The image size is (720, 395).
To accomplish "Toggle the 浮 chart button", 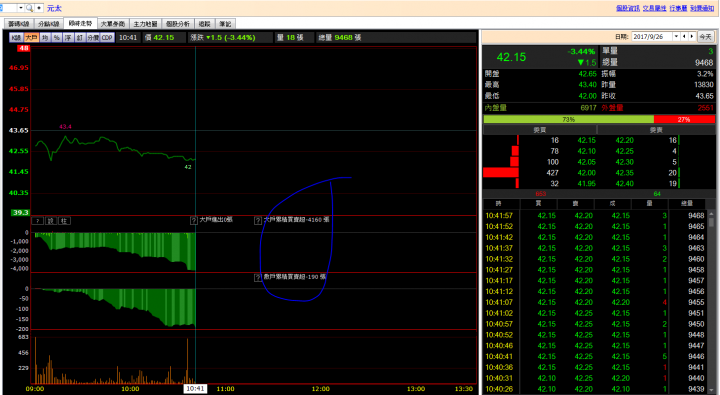I will click(68, 38).
